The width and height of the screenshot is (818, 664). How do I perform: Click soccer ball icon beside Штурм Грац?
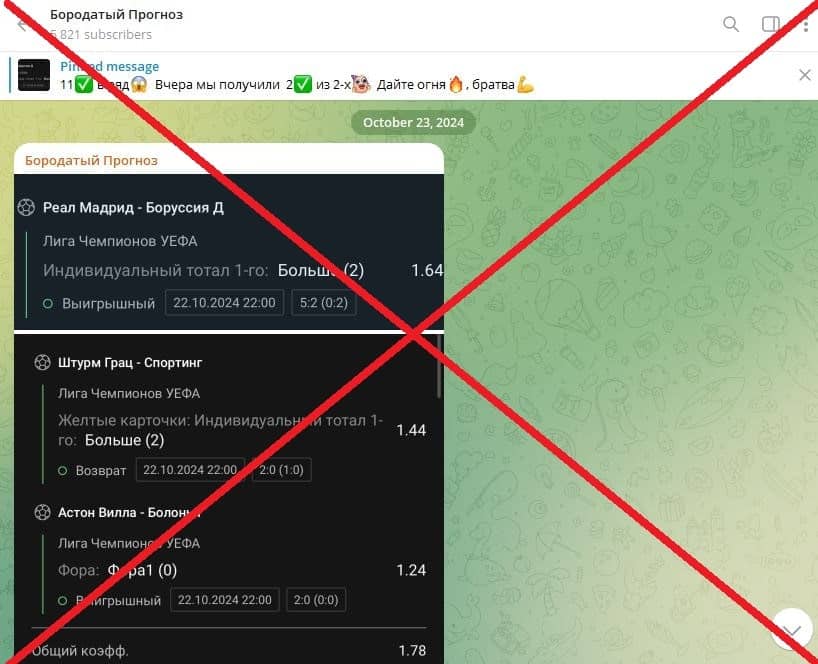(x=42, y=362)
